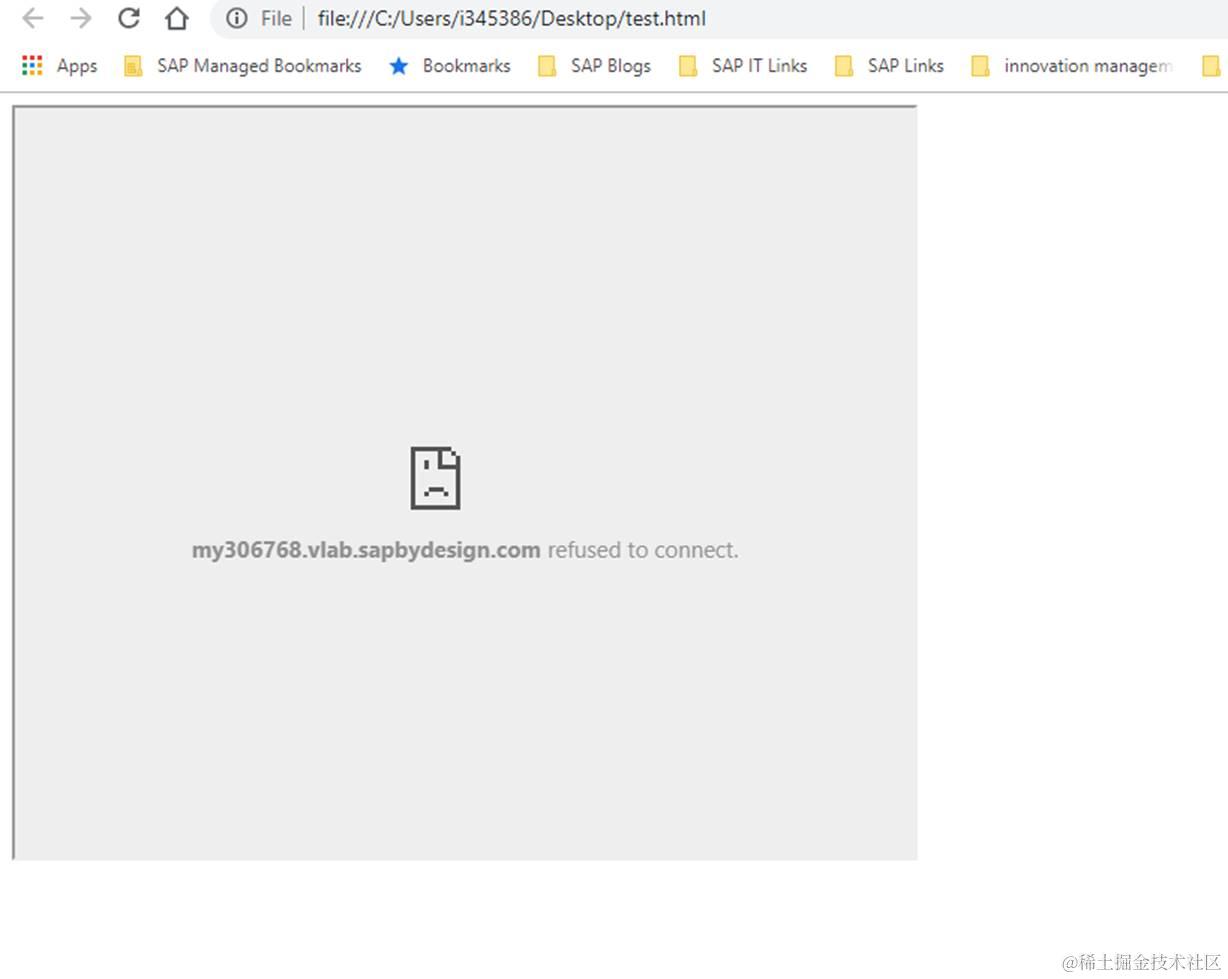This screenshot has height=979, width=1228.
Task: Click the address bar URL test.html
Action: point(511,18)
